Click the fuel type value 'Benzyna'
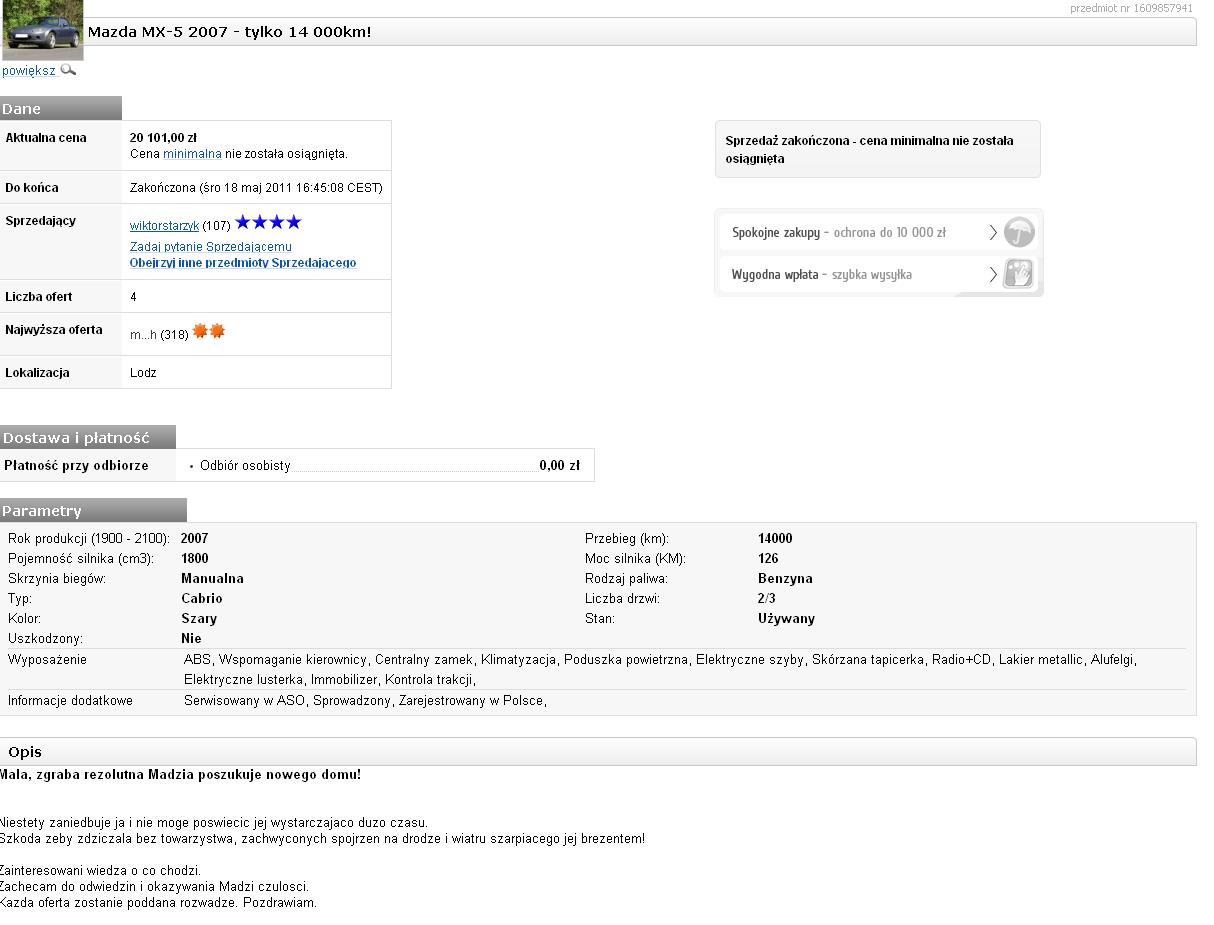The width and height of the screenshot is (1214, 925). click(x=785, y=578)
